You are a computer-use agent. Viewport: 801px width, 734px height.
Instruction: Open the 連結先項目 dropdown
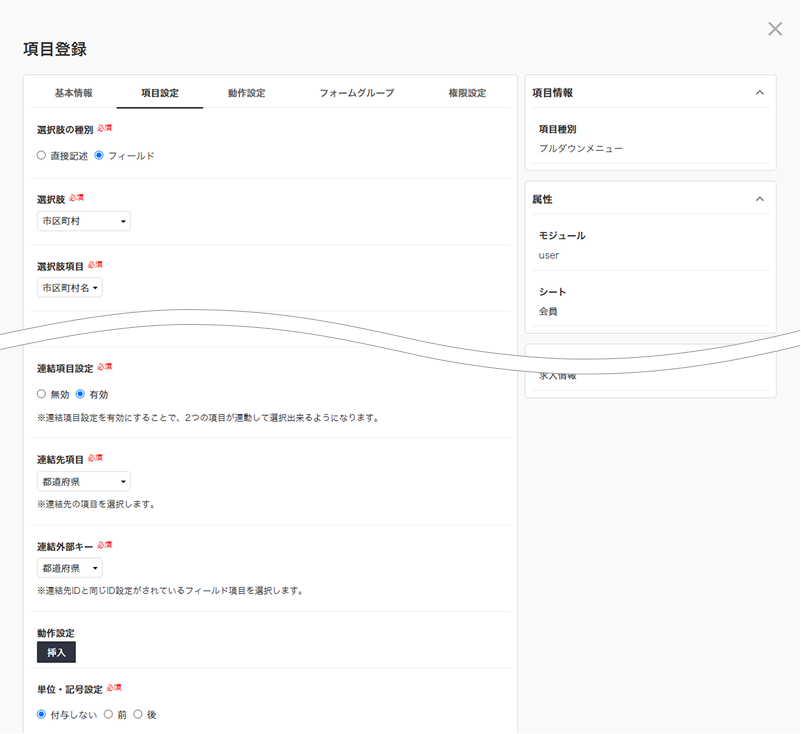pyautogui.click(x=83, y=481)
